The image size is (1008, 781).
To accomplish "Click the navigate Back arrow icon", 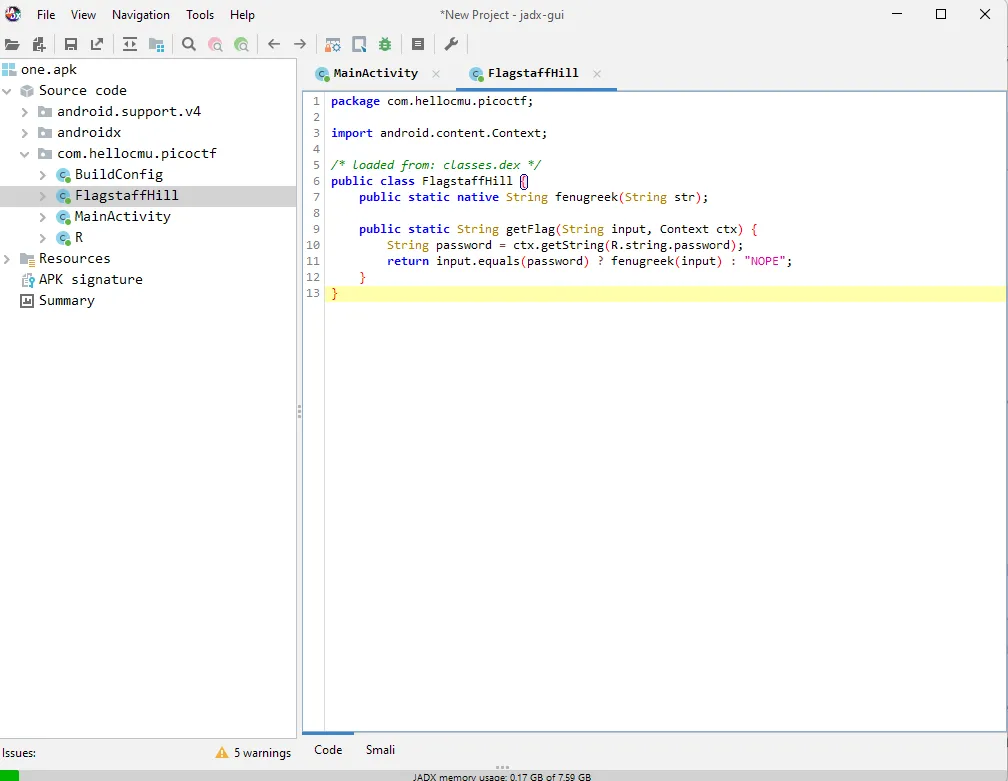I will 274,44.
